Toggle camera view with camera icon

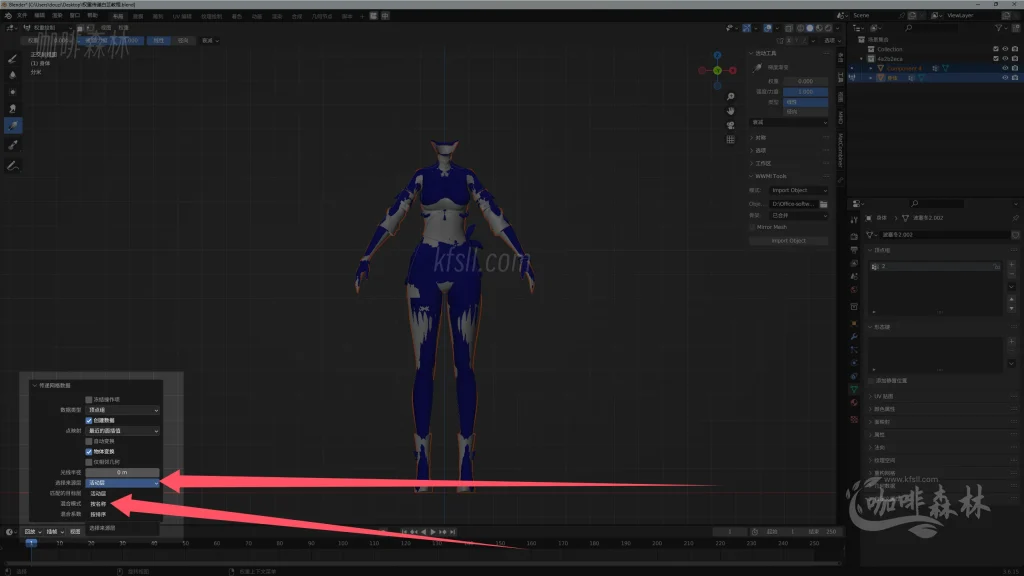pyautogui.click(x=730, y=125)
